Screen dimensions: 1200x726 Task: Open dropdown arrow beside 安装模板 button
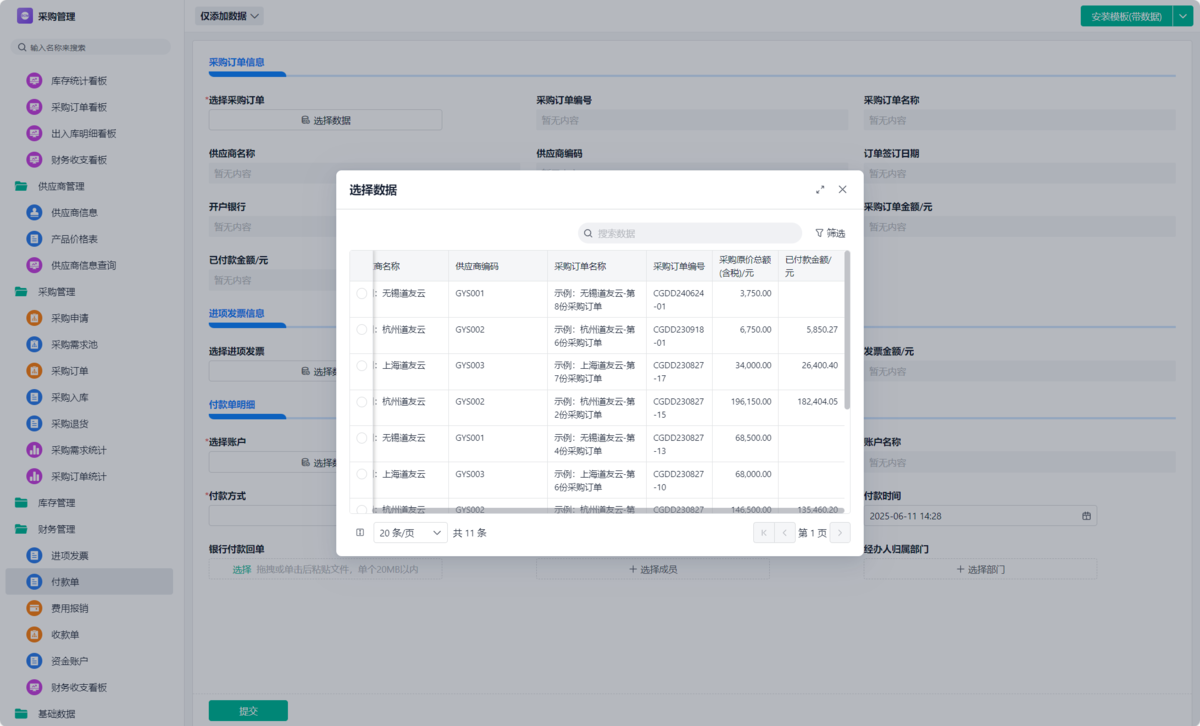pyautogui.click(x=1181, y=16)
